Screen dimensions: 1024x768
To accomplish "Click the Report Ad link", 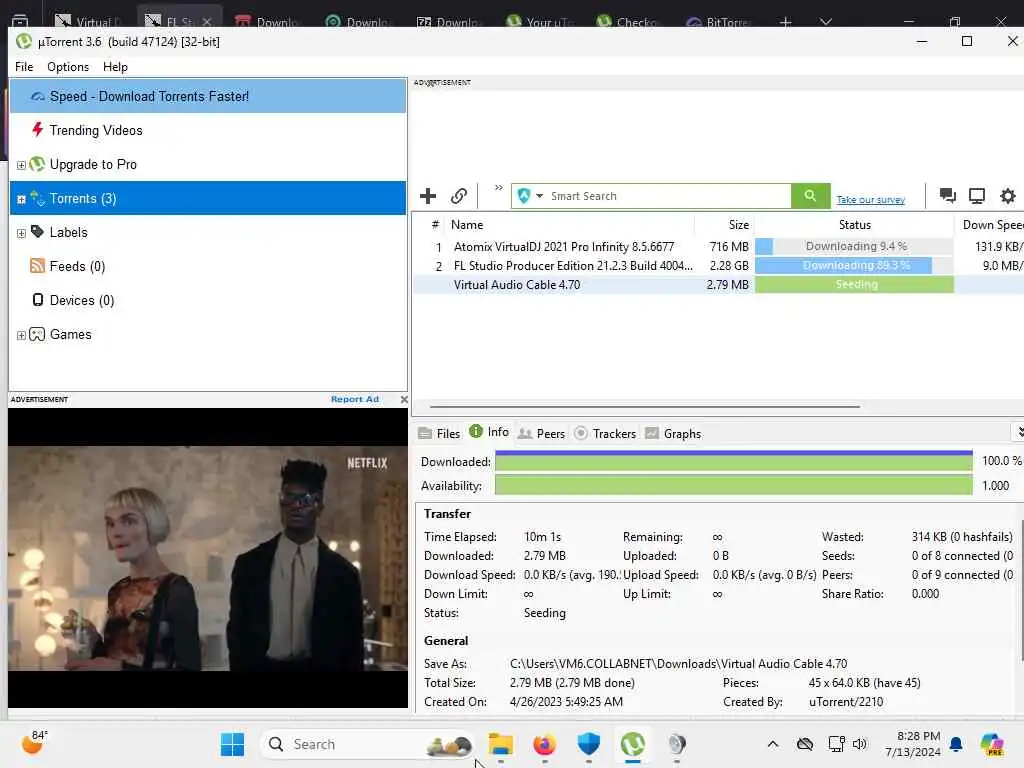I will click(x=355, y=399).
